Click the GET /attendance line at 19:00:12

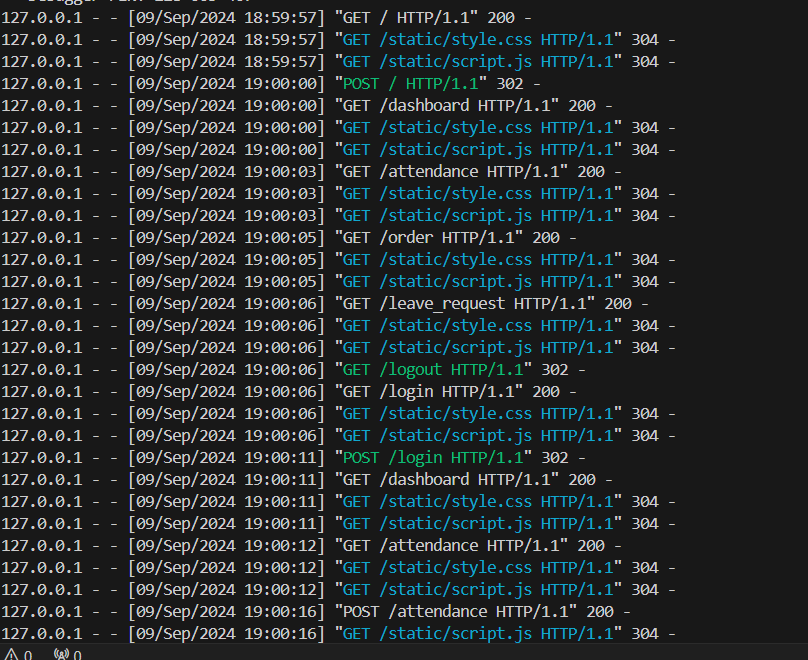point(311,546)
